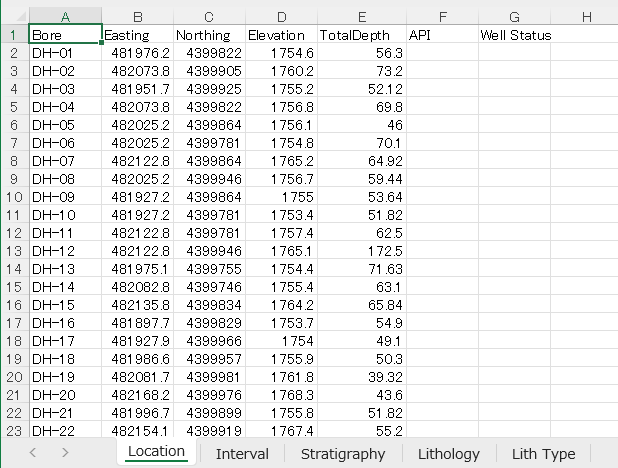
Task: Select column A header
Action: (x=65, y=17)
